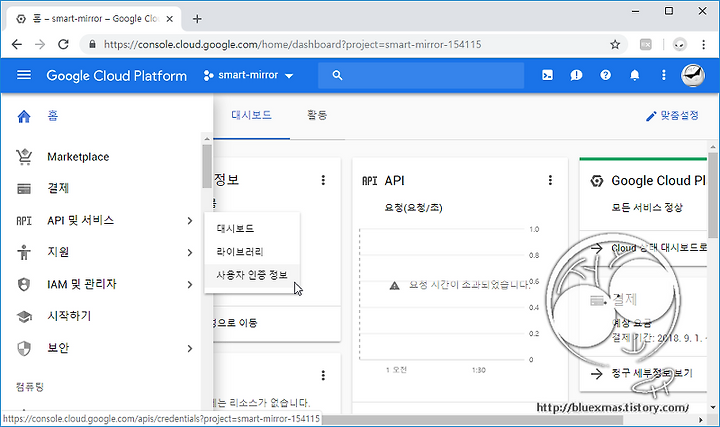The image size is (720, 427).
Task: Follow the Cloud 상태 대시보드로 link
Action: pyautogui.click(x=659, y=248)
